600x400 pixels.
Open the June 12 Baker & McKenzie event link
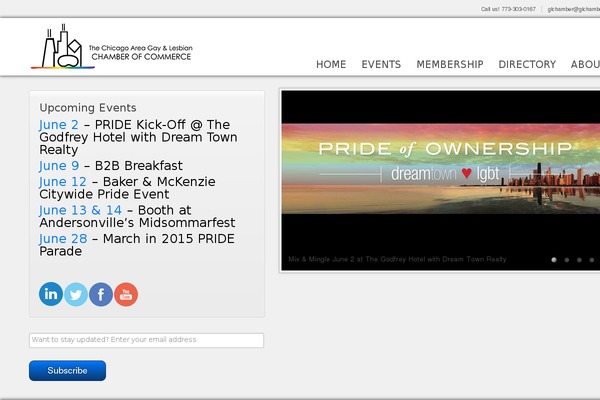63,182
